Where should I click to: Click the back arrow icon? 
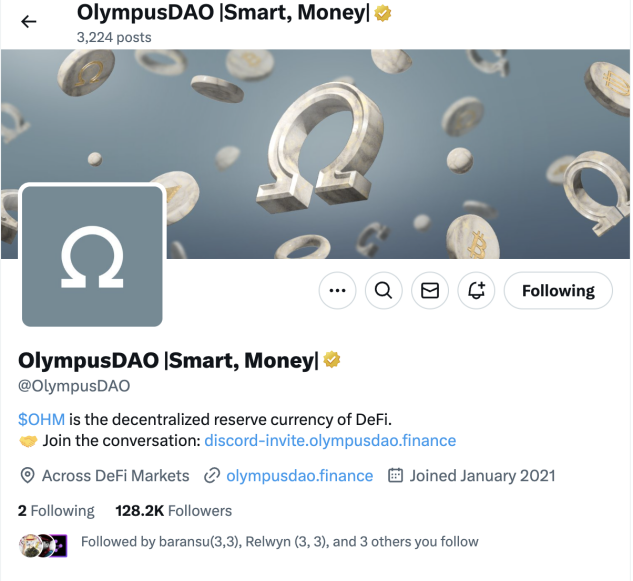29,21
